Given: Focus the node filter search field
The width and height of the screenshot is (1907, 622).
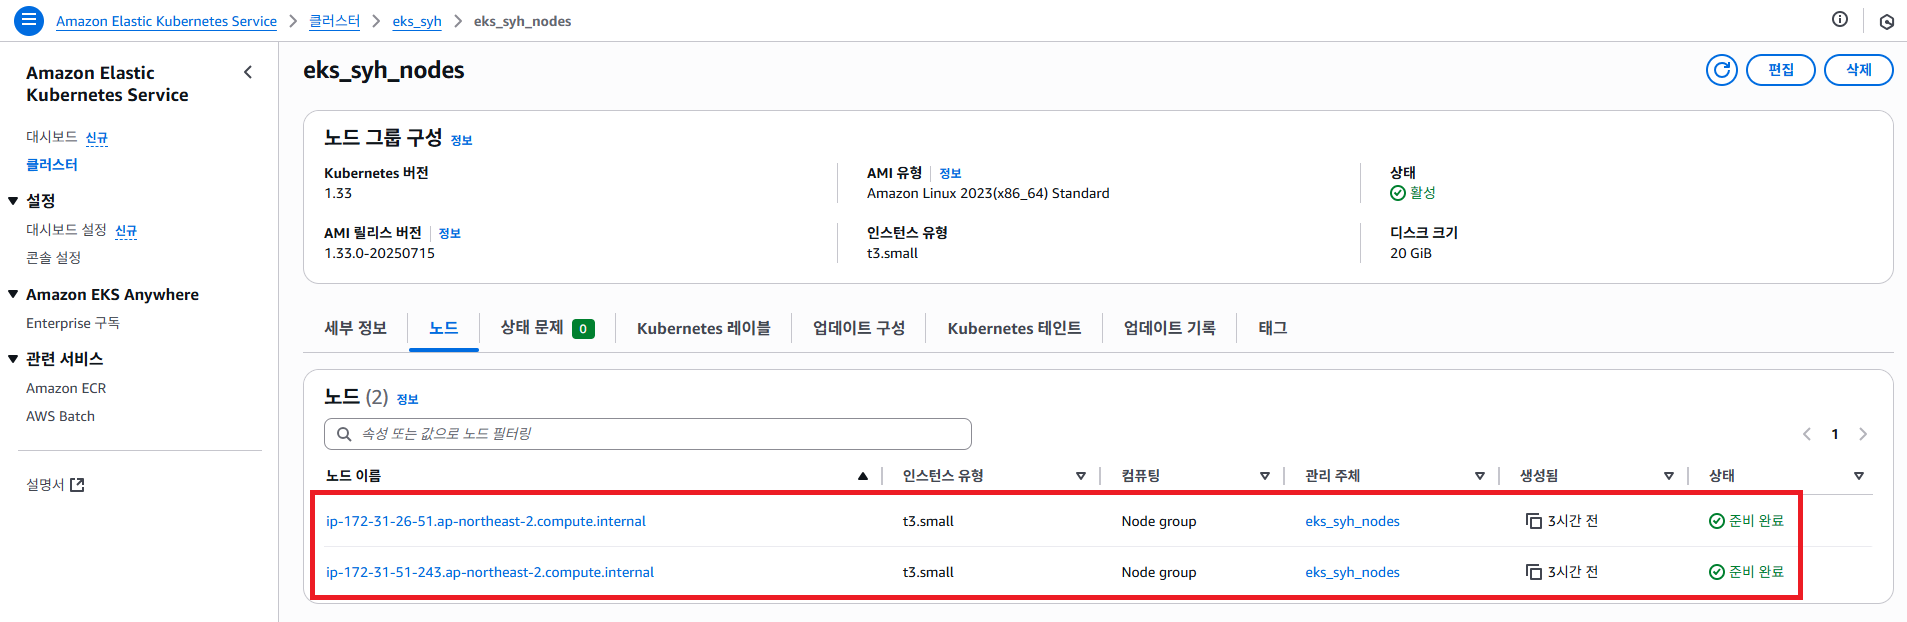Looking at the screenshot, I should click(x=648, y=434).
